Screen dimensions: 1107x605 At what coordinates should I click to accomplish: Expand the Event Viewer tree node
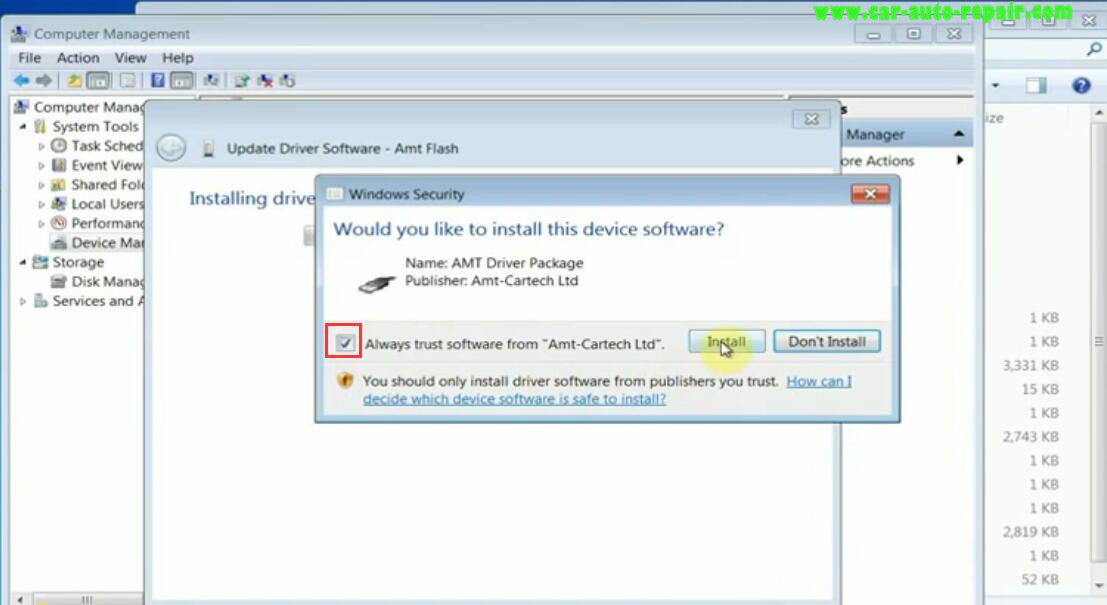coord(41,165)
